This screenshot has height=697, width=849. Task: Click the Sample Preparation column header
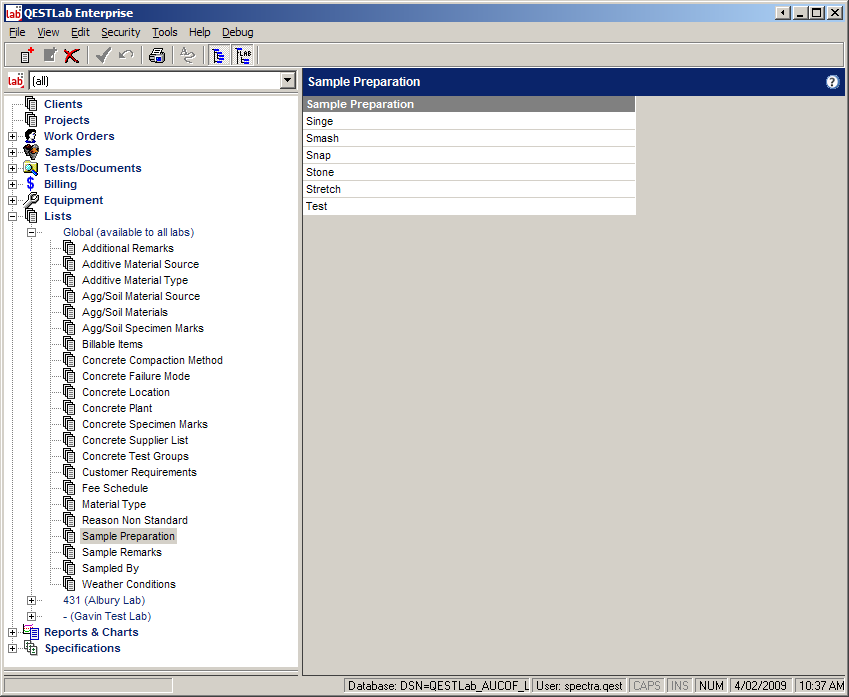click(x=468, y=104)
